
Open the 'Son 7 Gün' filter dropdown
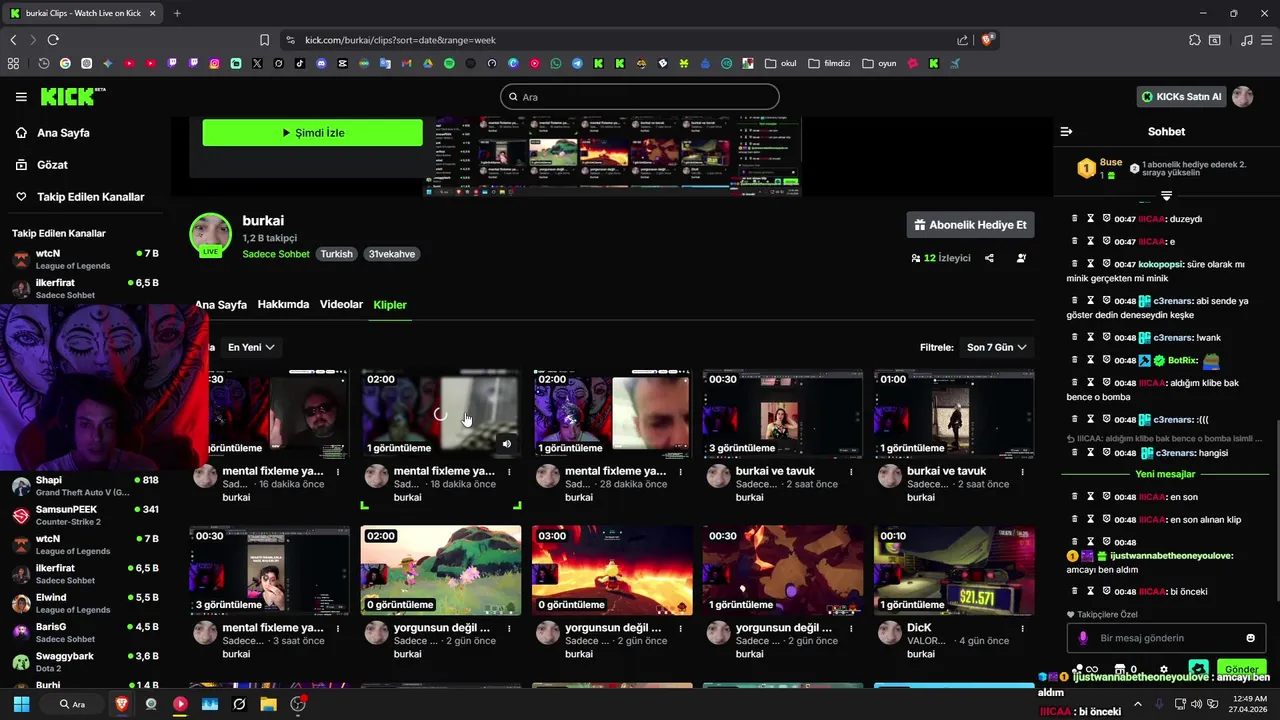point(996,347)
